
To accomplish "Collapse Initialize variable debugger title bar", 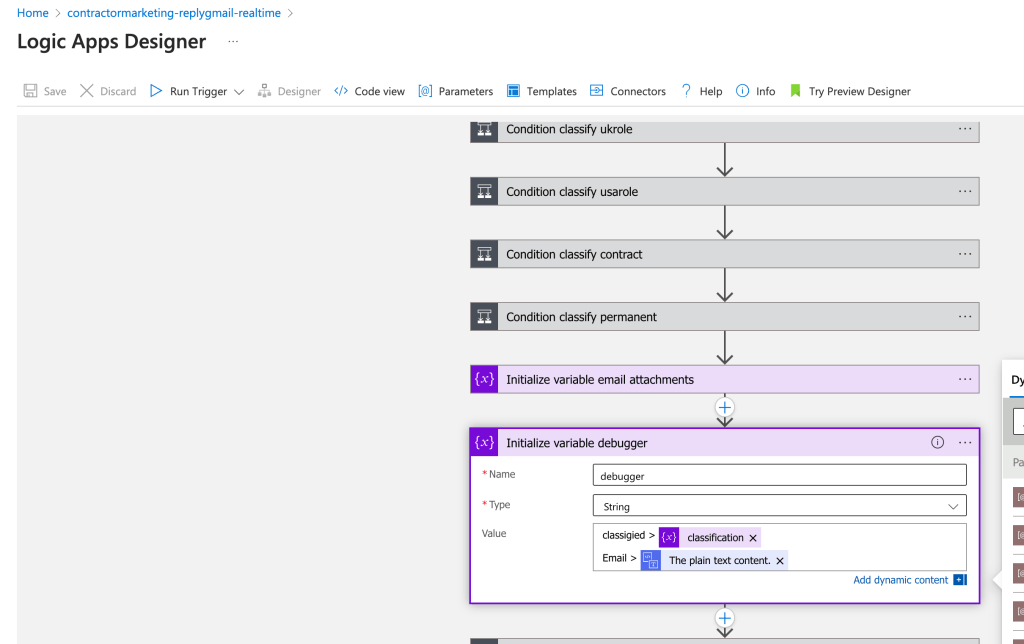I will (x=725, y=443).
